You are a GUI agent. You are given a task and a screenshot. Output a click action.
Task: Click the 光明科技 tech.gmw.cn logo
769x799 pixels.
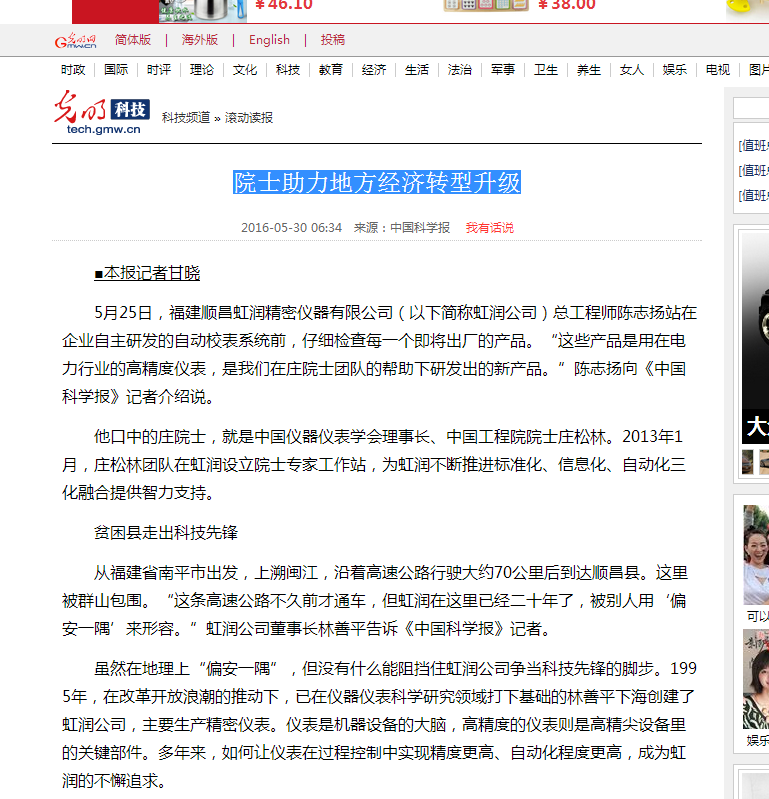tap(102, 114)
